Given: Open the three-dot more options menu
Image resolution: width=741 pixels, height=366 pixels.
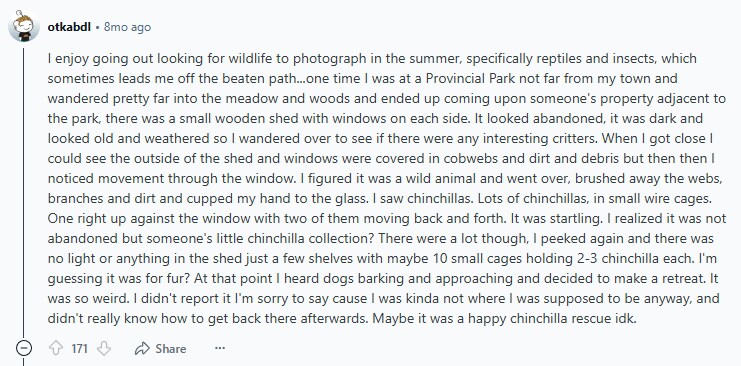Looking at the screenshot, I should pos(220,349).
